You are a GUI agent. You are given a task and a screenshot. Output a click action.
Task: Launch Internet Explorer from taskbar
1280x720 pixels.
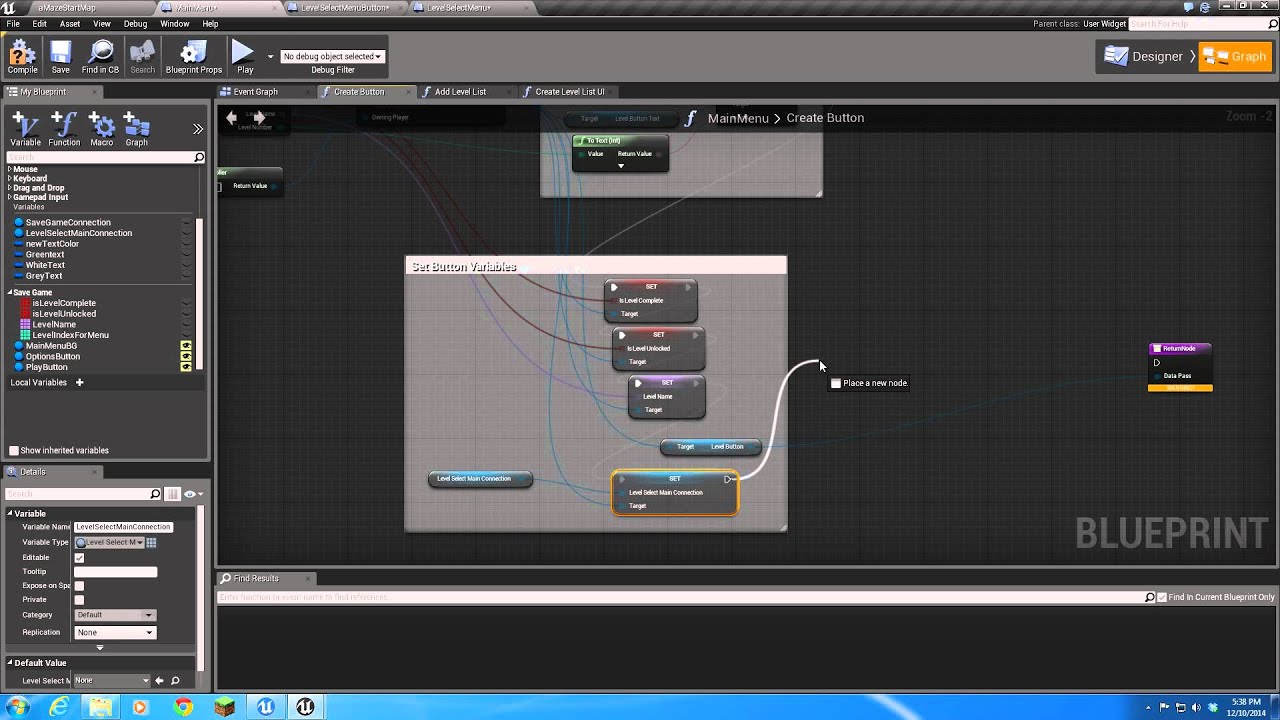60,707
